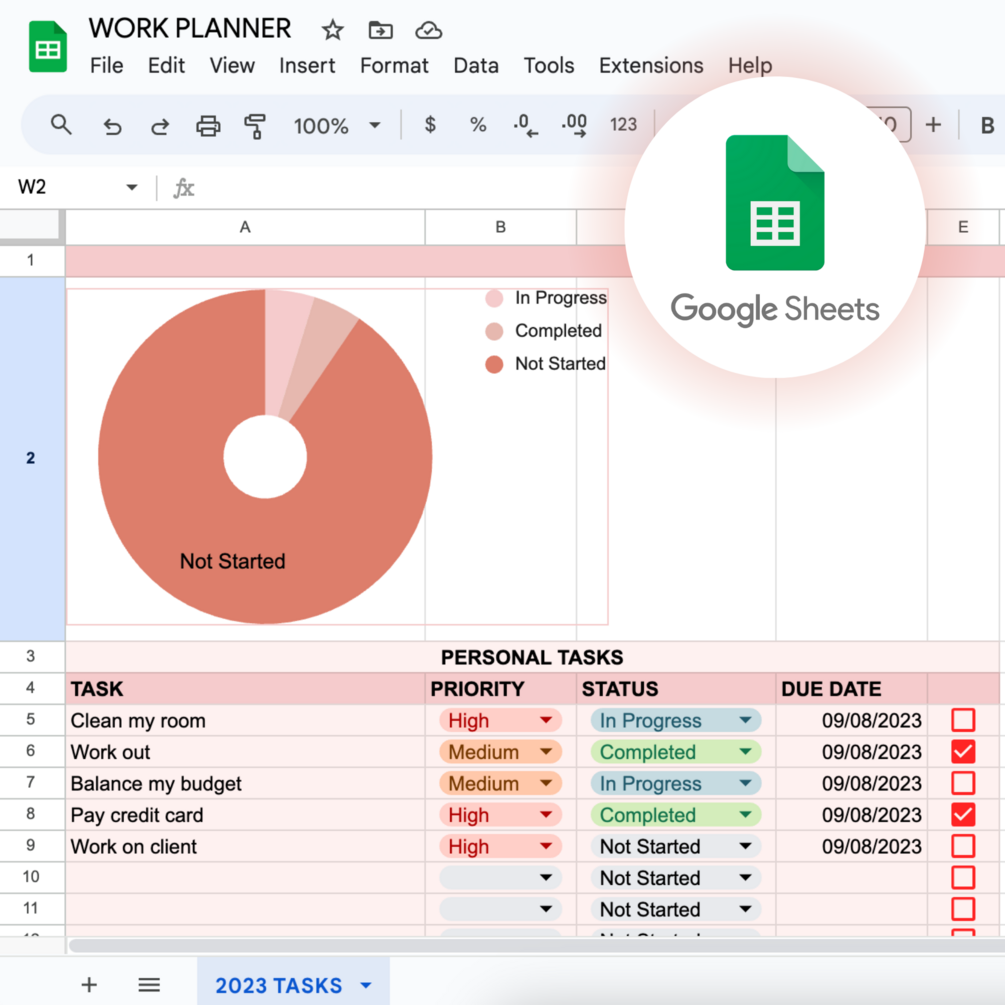Open the Priority dropdown for Pay credit card
Image resolution: width=1005 pixels, height=1005 pixels.
(545, 814)
